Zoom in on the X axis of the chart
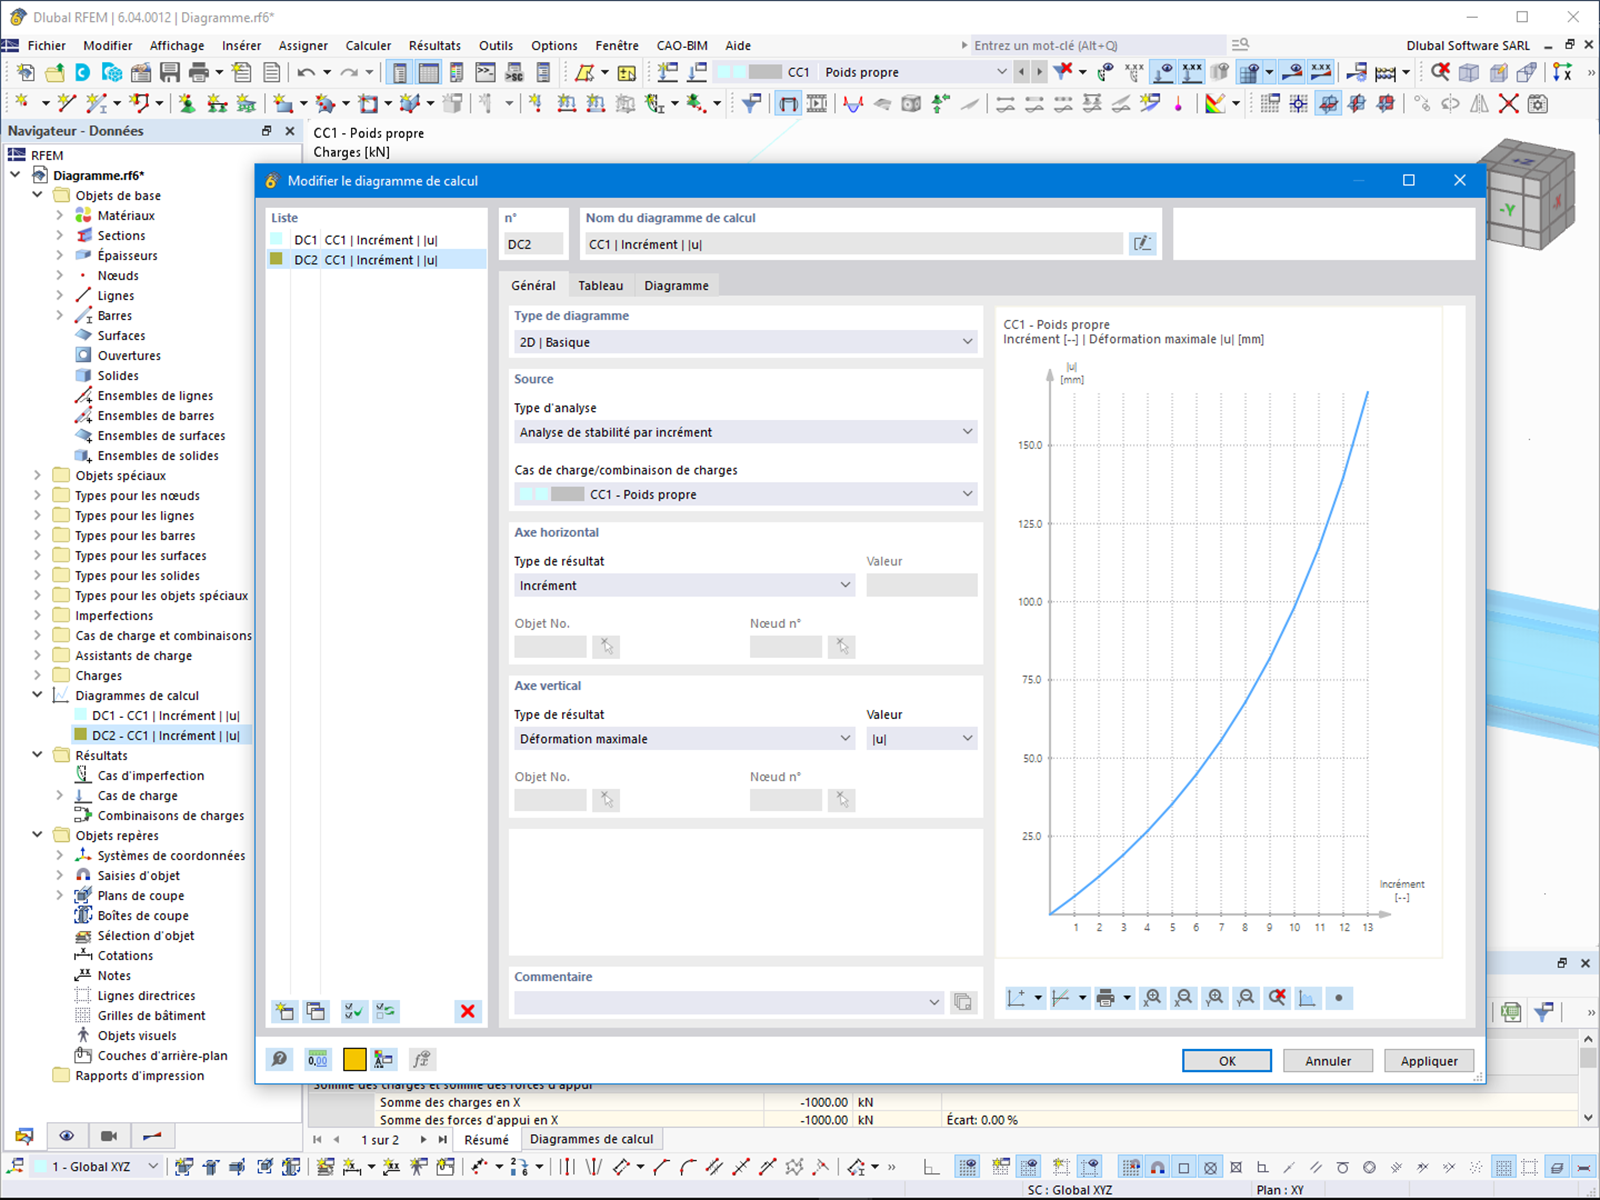 (x=1152, y=998)
